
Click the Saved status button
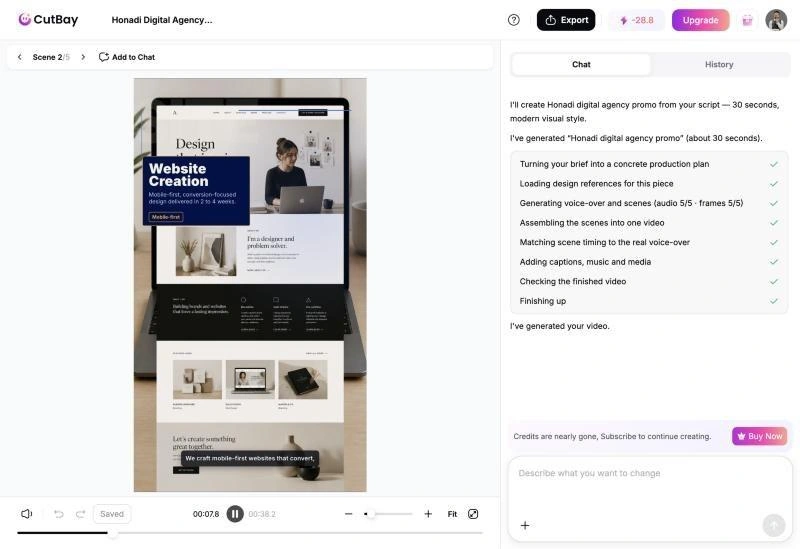tap(112, 514)
